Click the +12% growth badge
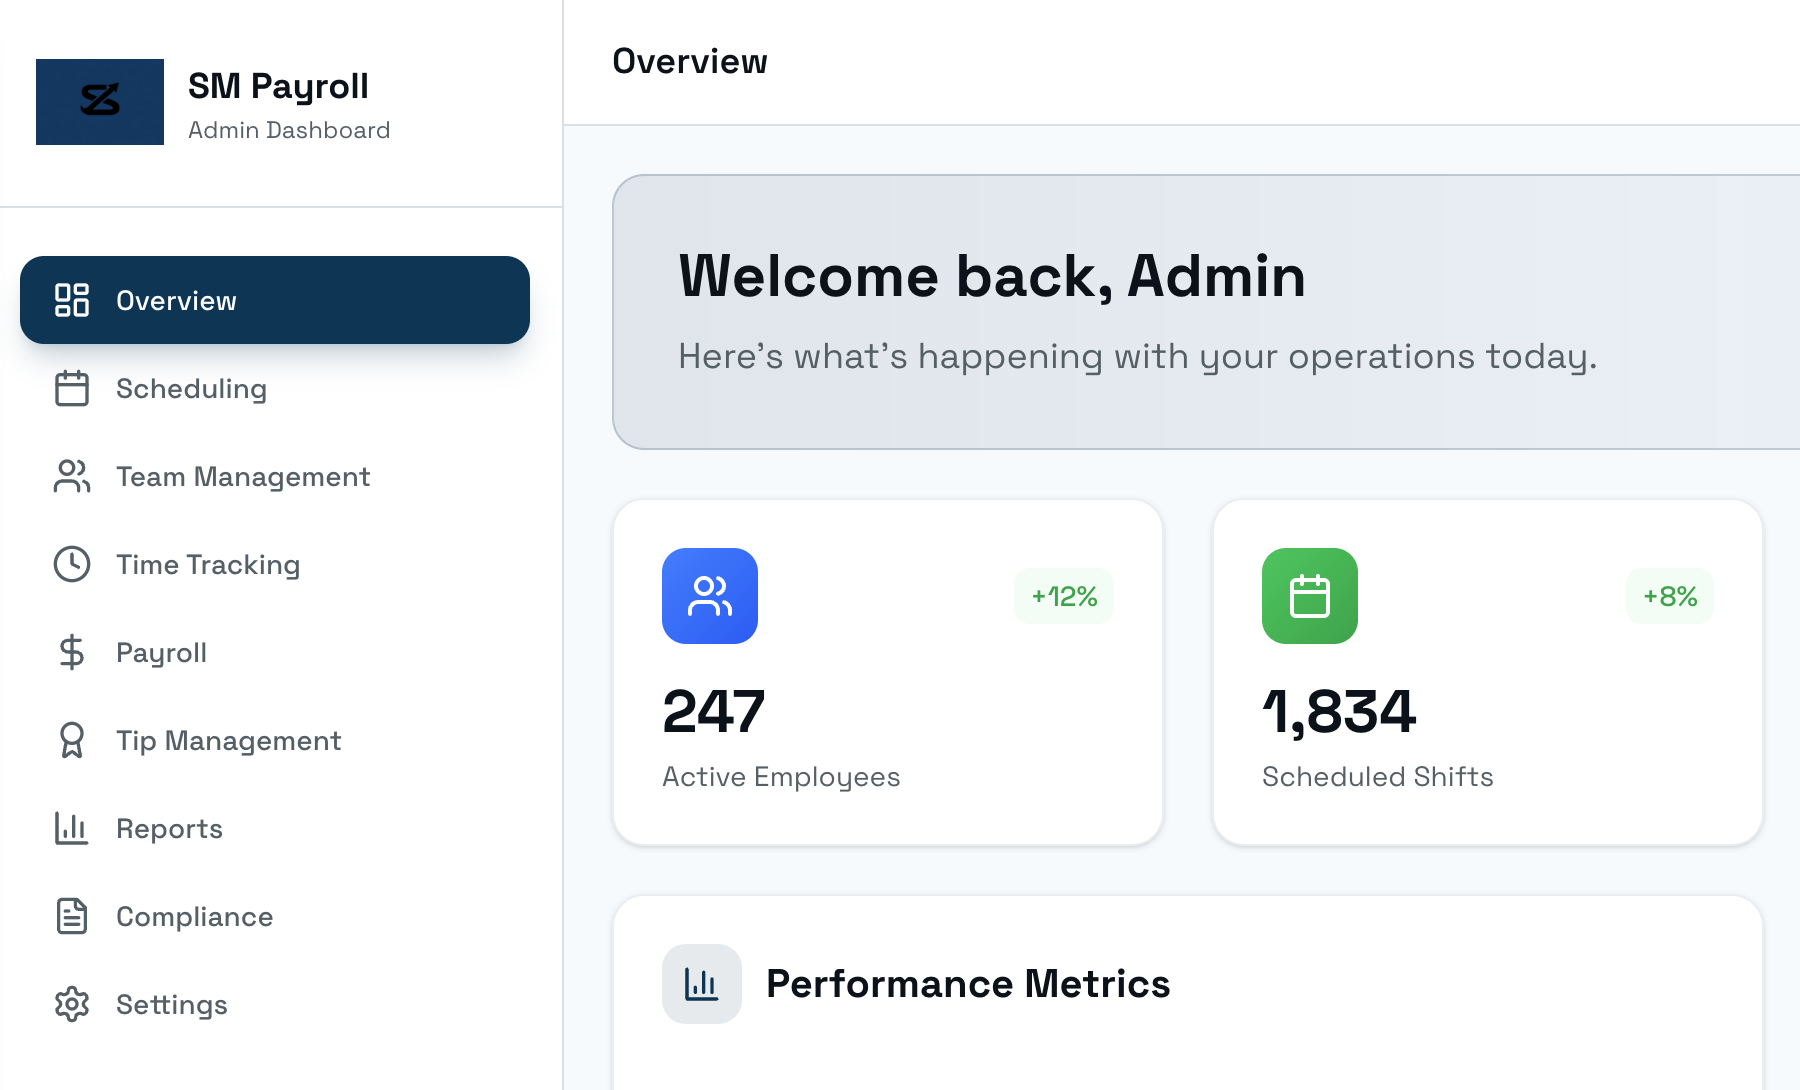 (1063, 596)
